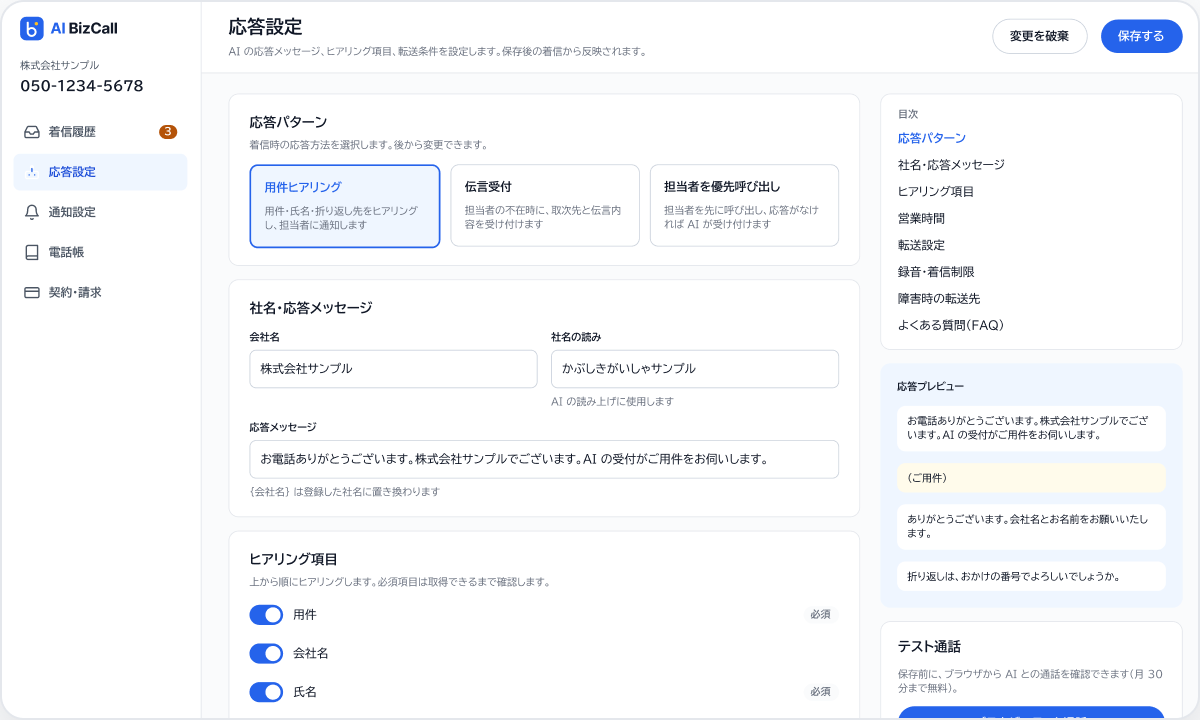This screenshot has width=1200, height=720.
Task: Click the 着信履歴 inbox icon
Action: (32, 132)
